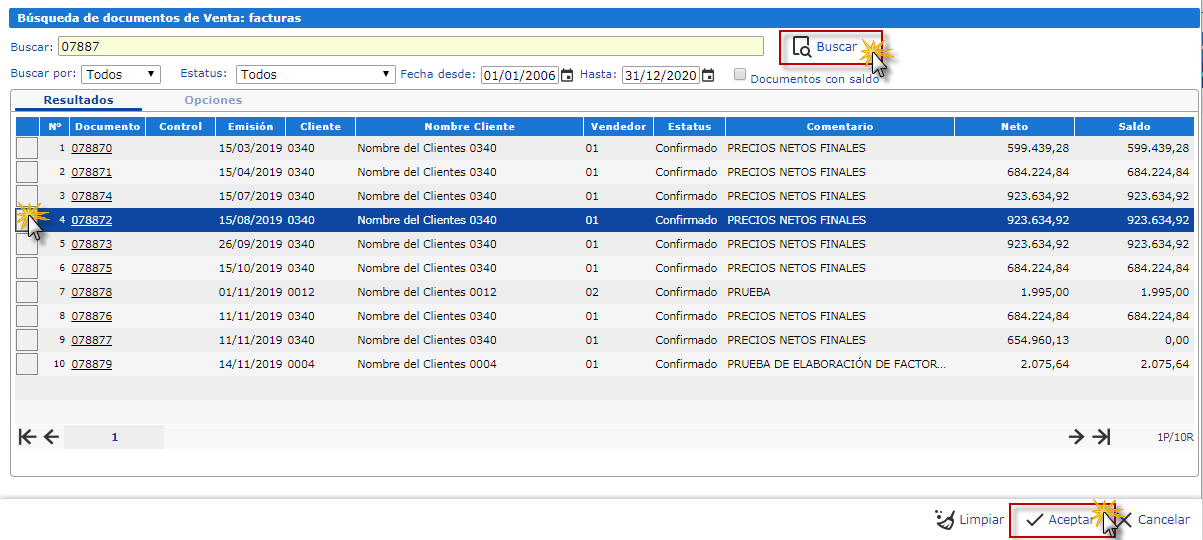Switch to the Opciones tab
This screenshot has width=1203, height=540.
[213, 100]
